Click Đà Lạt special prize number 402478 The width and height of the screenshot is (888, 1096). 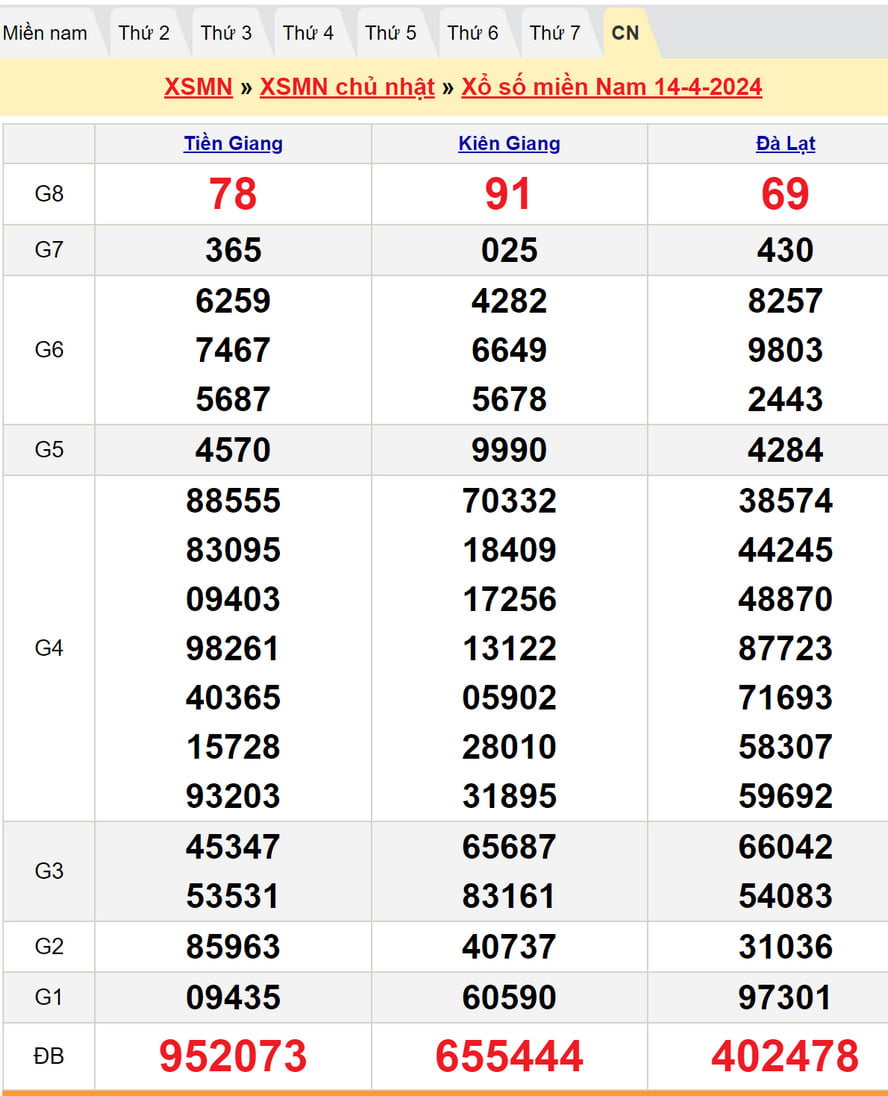pyautogui.click(x=785, y=1056)
